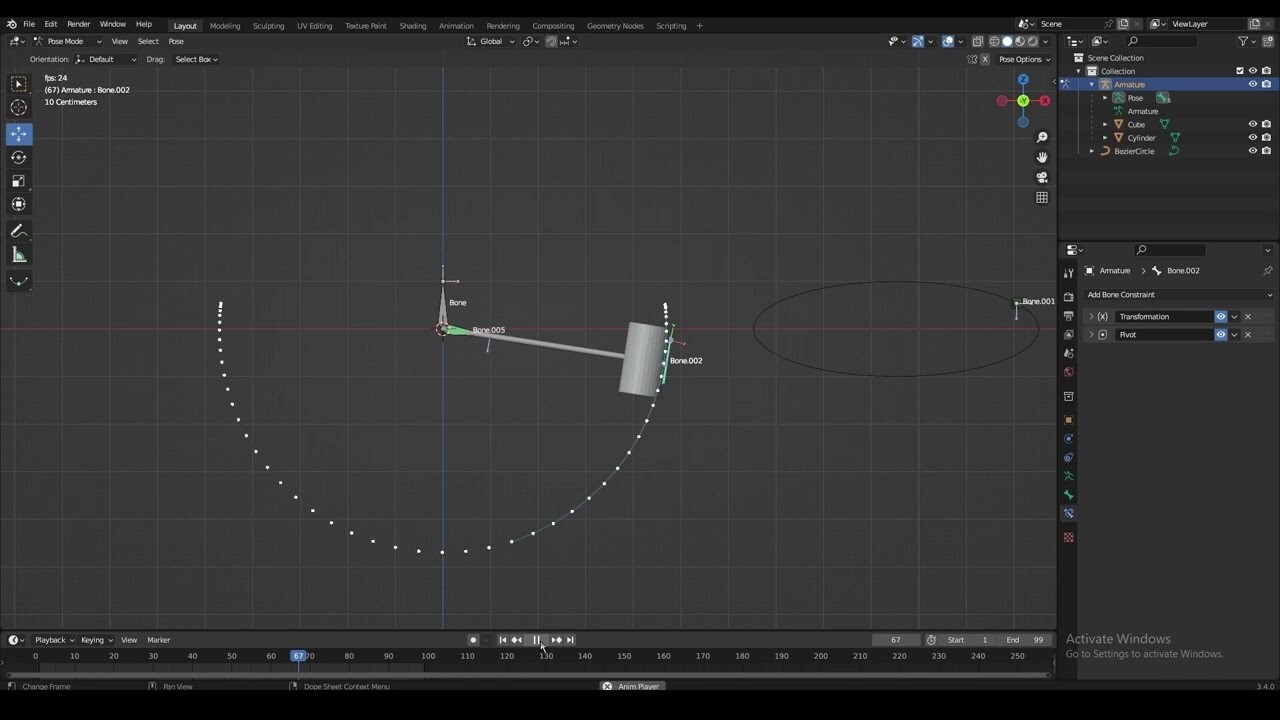Activate the Rotate tool

point(18,157)
